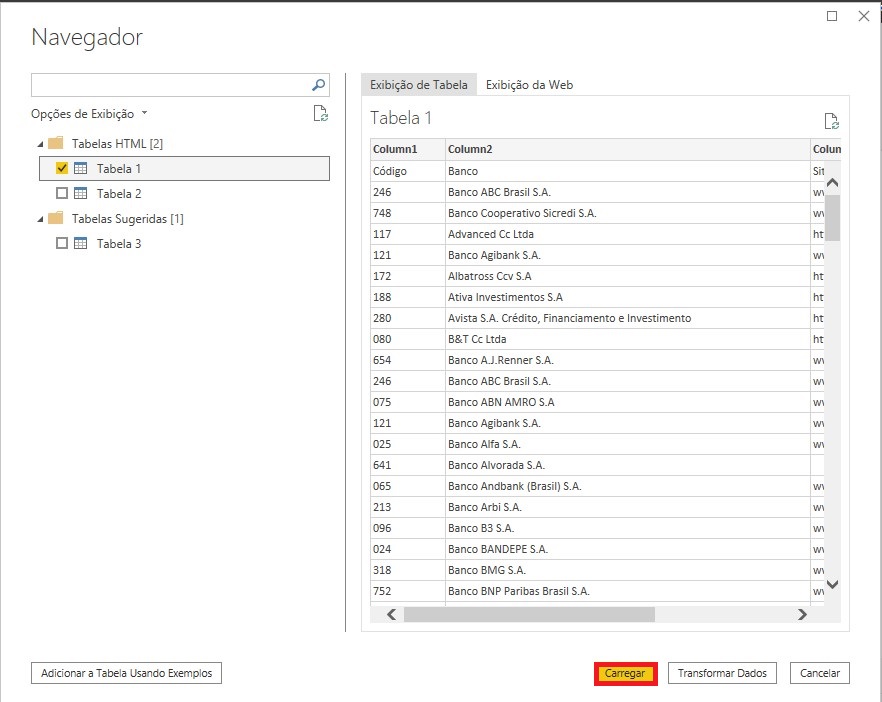Click the horizontal scroll left arrow
882x702 pixels.
point(392,615)
